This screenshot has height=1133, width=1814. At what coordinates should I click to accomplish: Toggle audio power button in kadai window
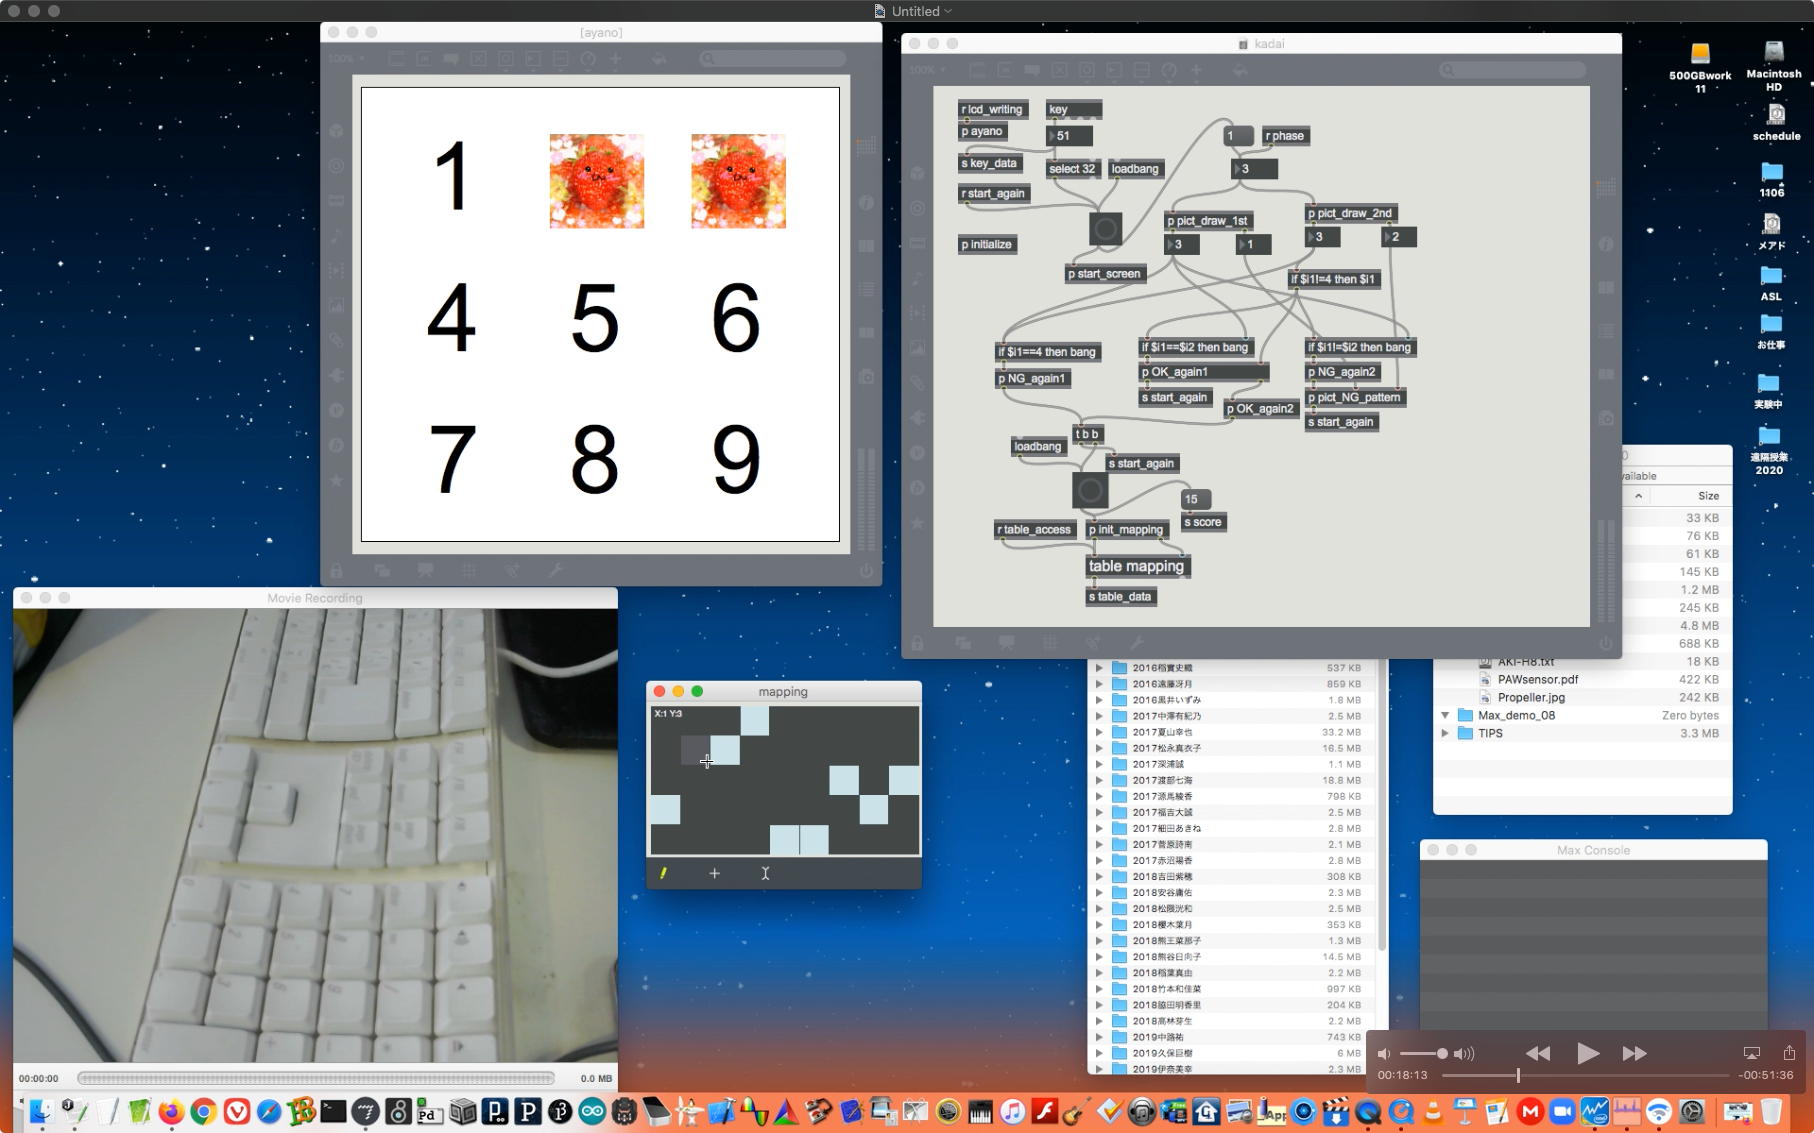pyautogui.click(x=1606, y=643)
